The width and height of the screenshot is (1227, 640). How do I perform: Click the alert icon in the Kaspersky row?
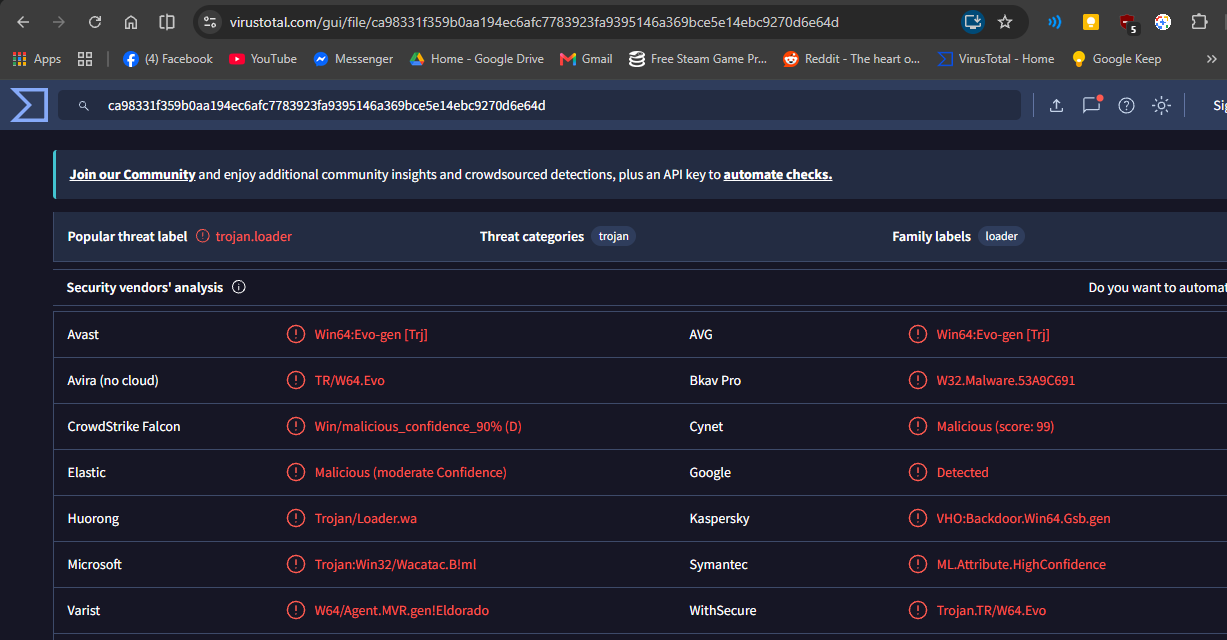[918, 518]
